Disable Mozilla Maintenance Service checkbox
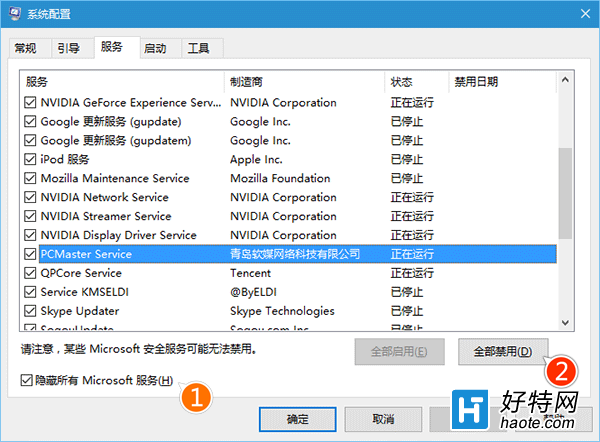Viewport: 600px width, 442px height. pyautogui.click(x=30, y=178)
